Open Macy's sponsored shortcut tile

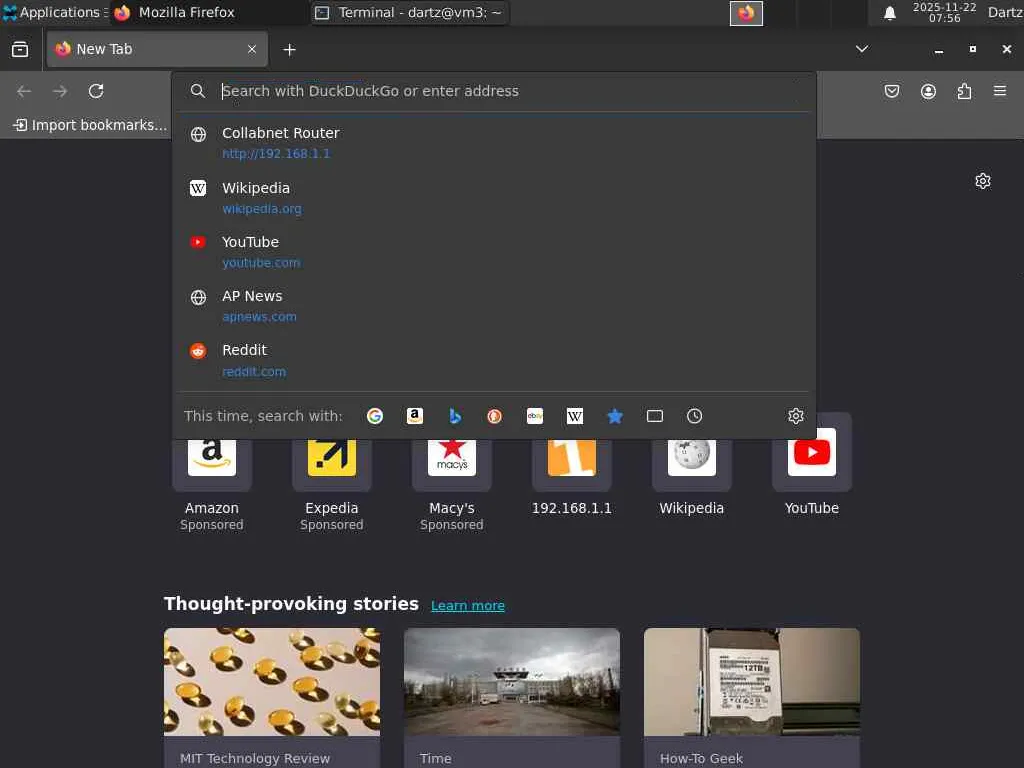click(452, 480)
